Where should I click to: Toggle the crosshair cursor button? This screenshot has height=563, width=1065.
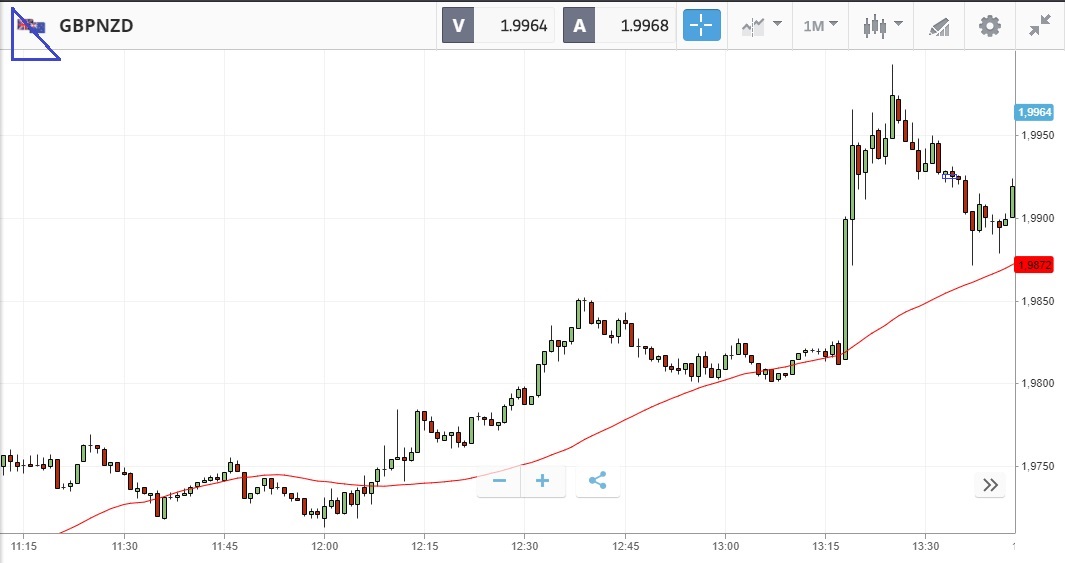[x=702, y=25]
